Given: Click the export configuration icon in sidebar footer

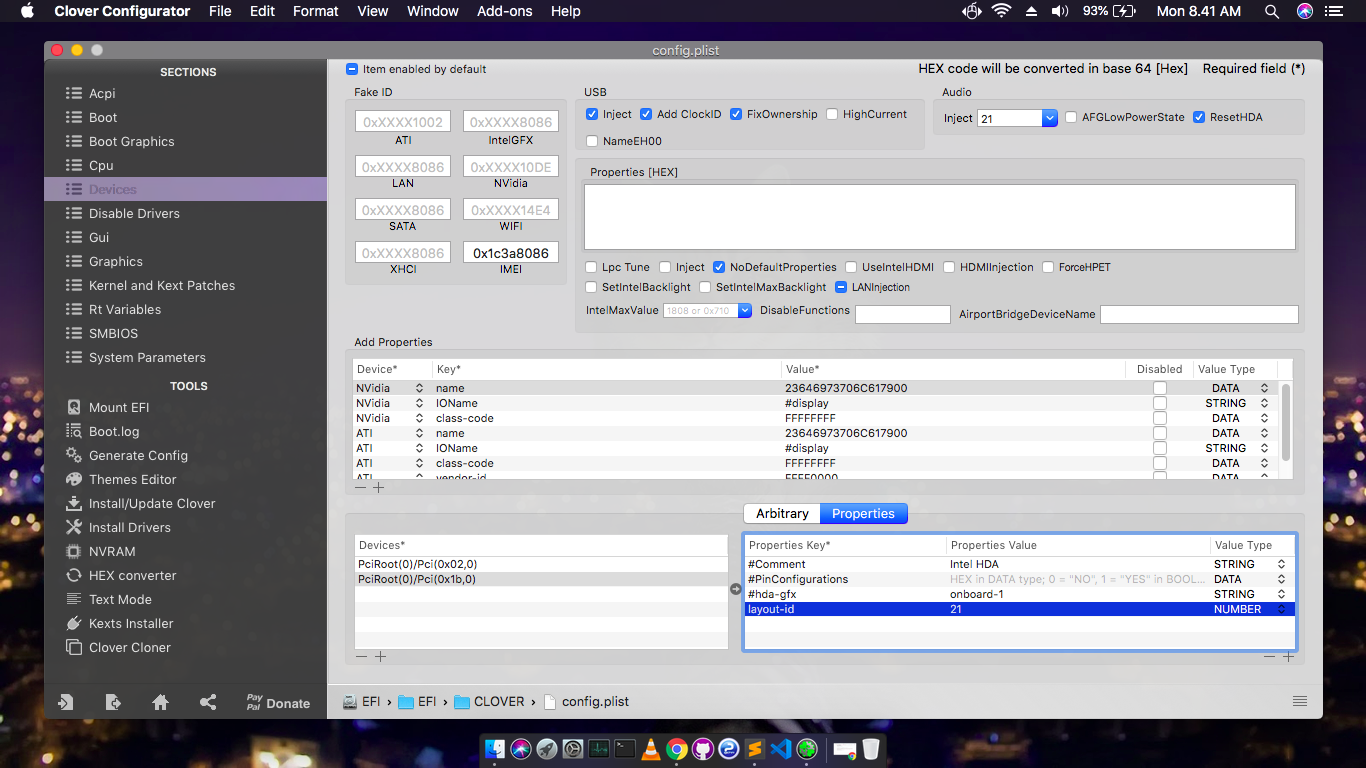Looking at the screenshot, I should click(x=113, y=702).
